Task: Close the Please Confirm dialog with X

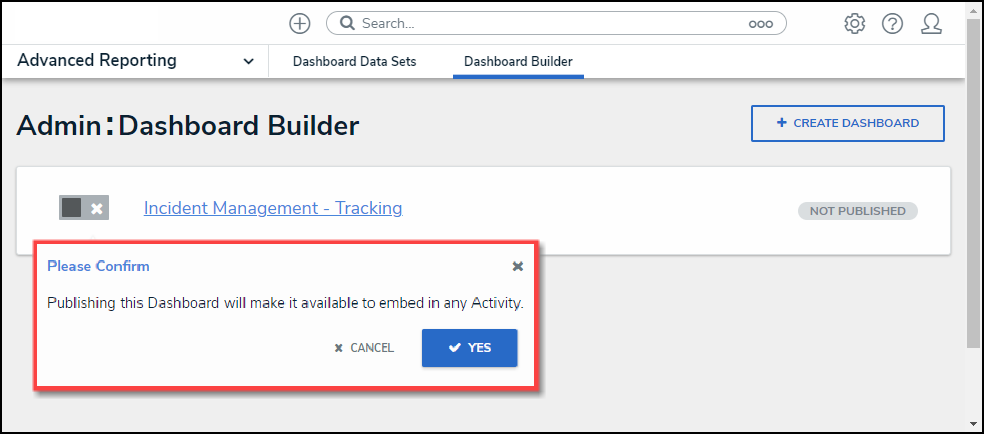Action: [518, 266]
